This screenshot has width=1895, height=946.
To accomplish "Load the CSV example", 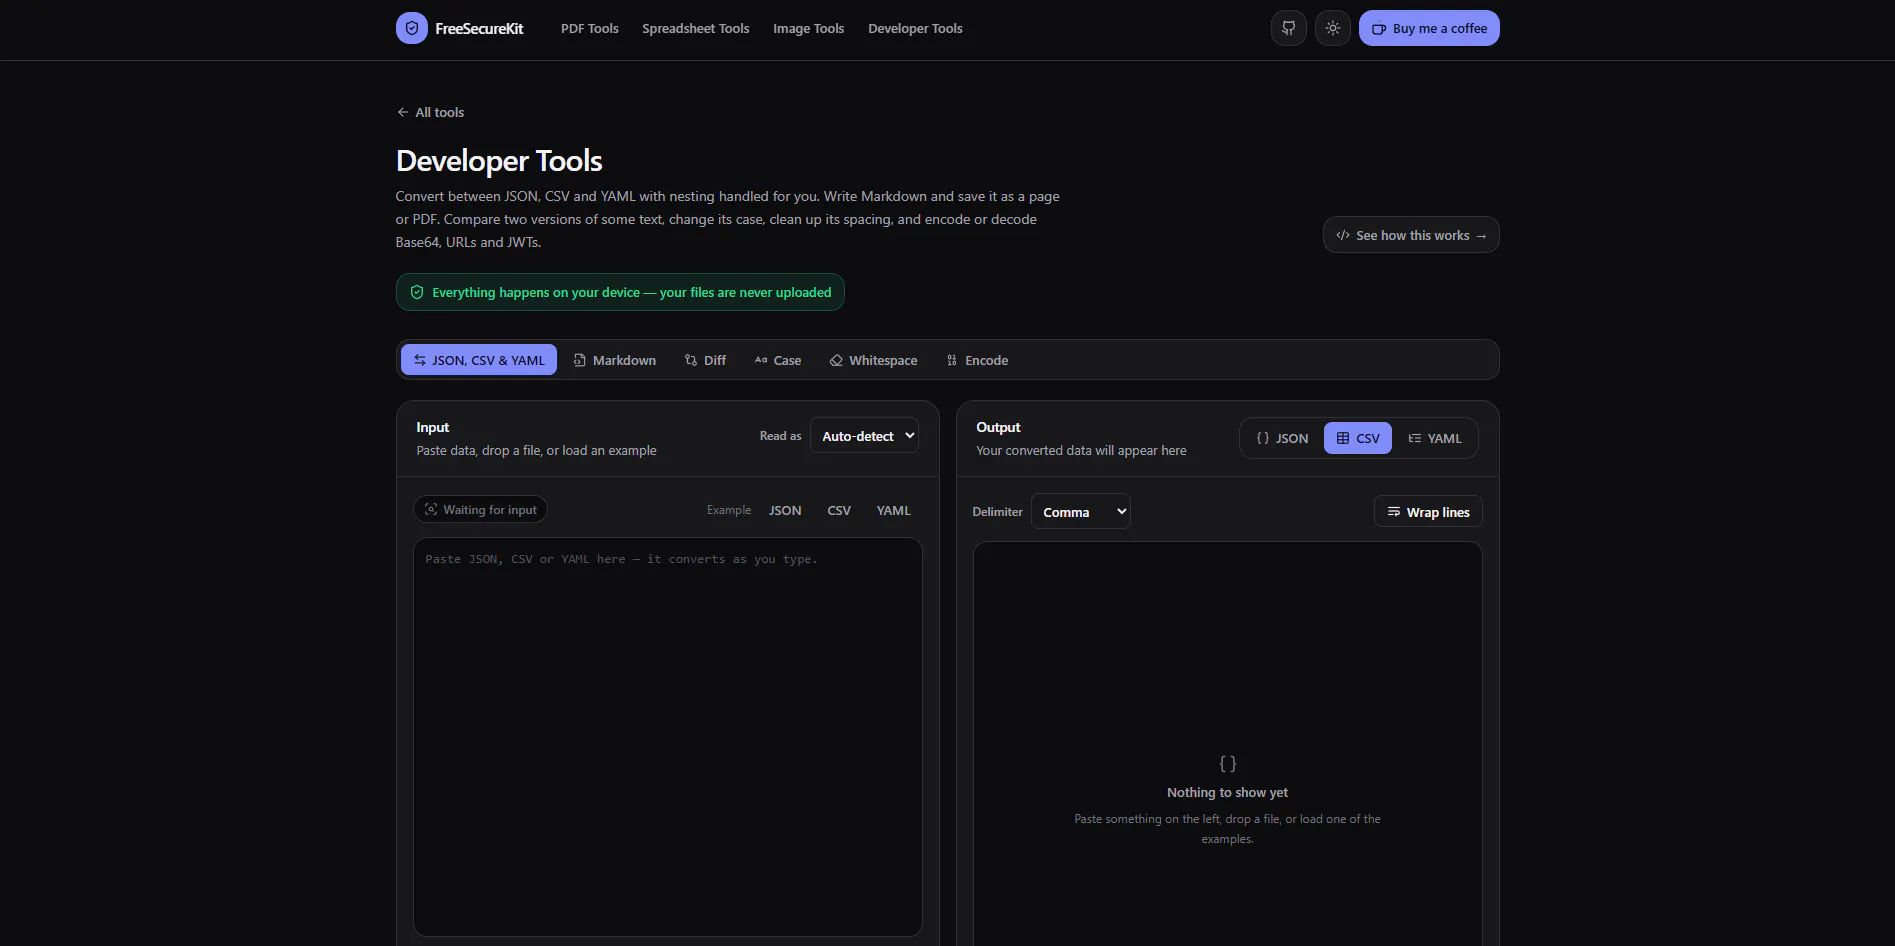I will pos(839,510).
